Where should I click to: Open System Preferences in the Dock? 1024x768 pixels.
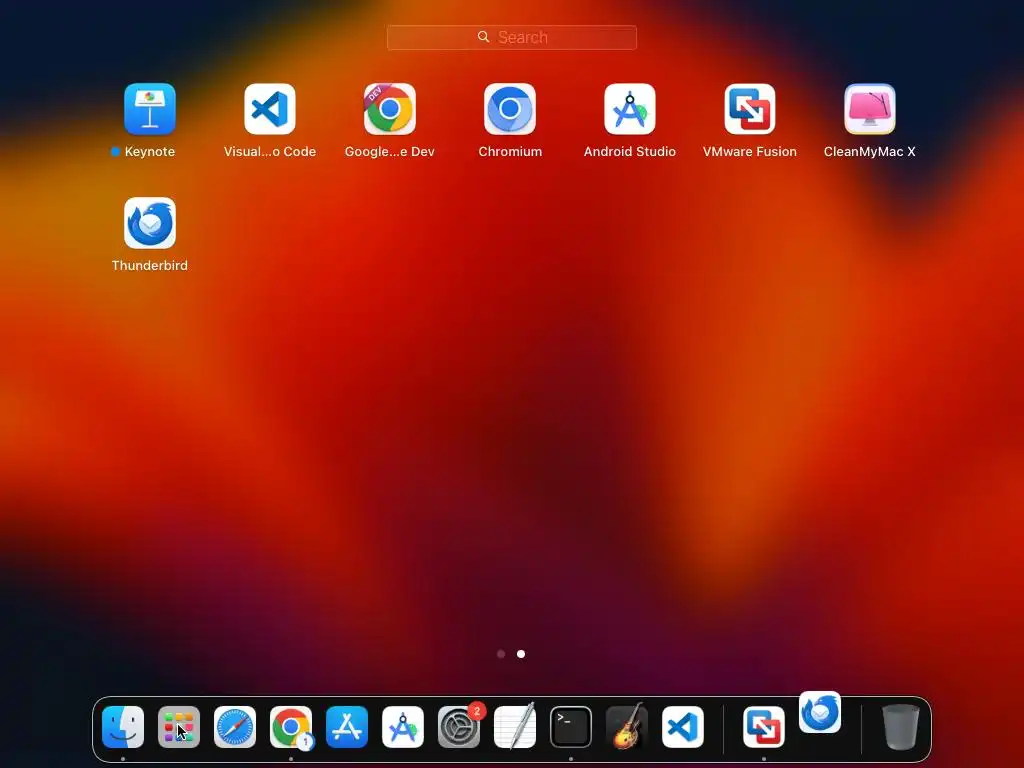point(459,727)
